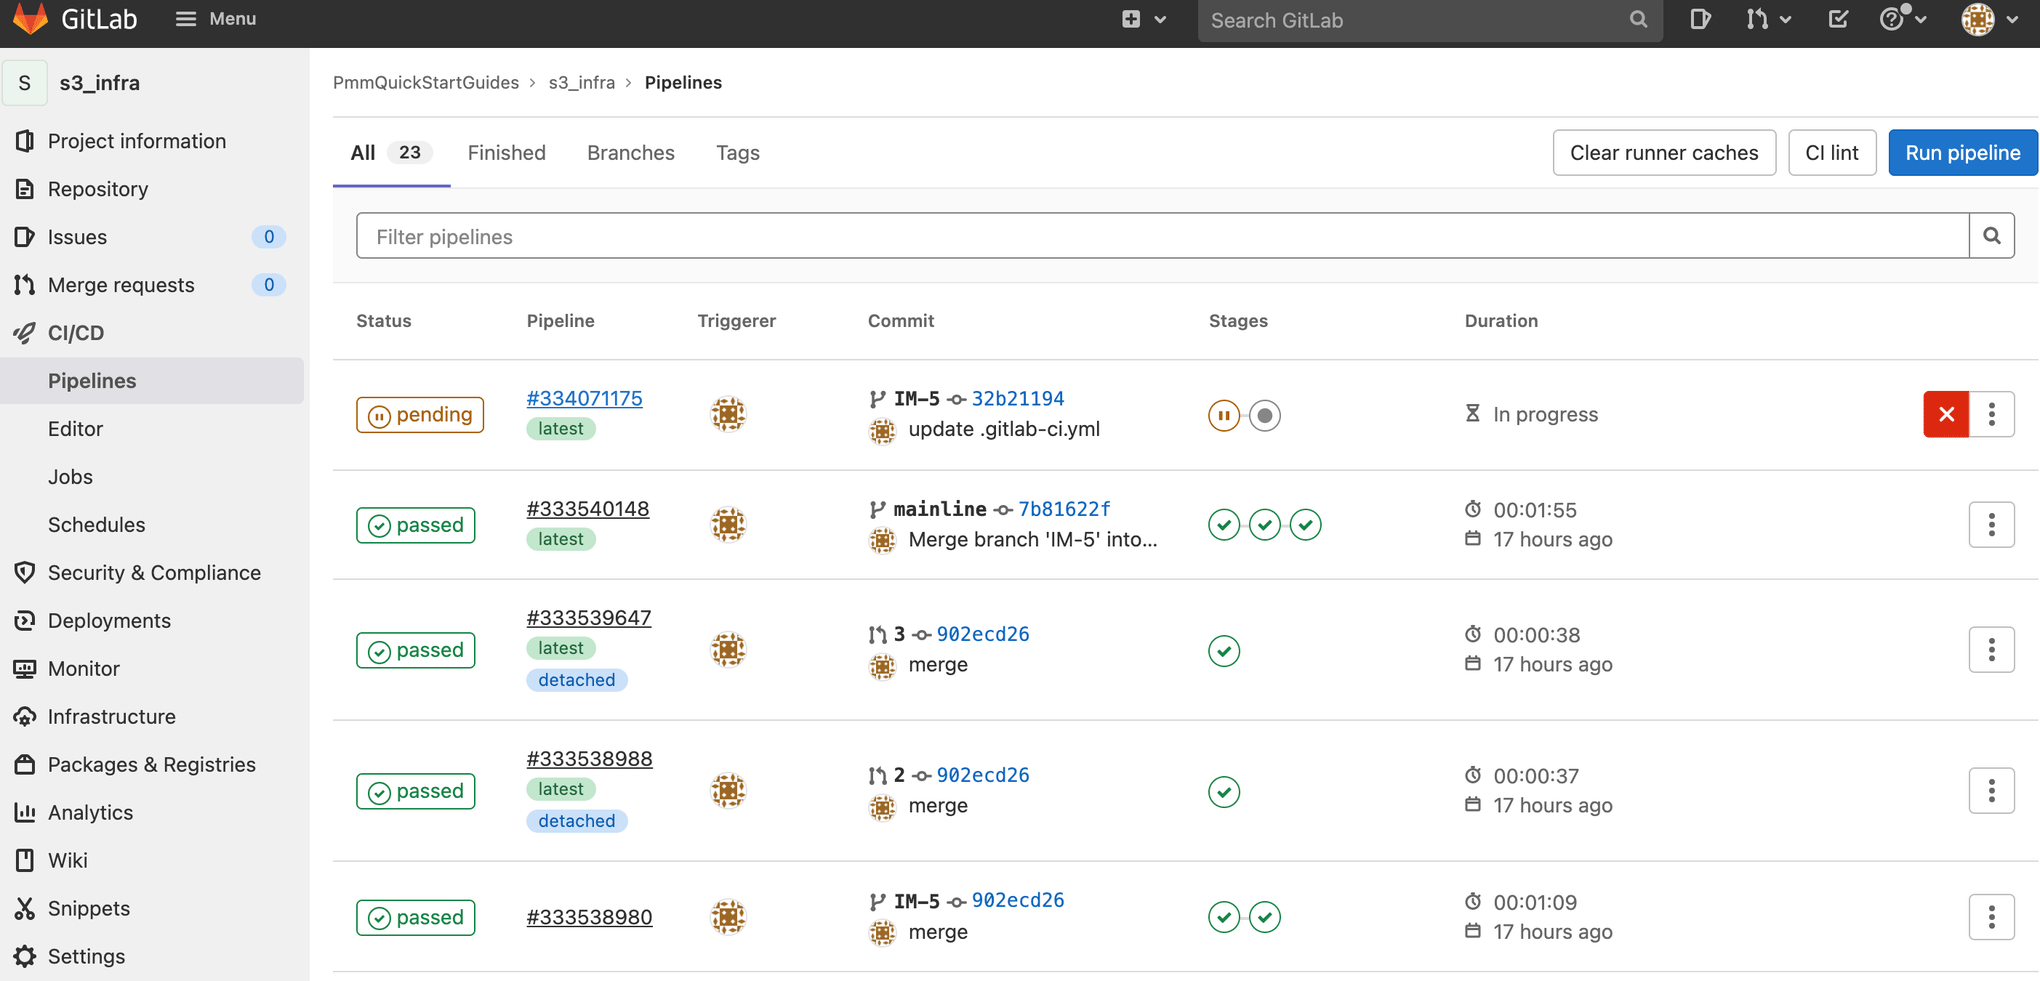
Task: Select the Analytics chart icon
Action: tap(24, 812)
